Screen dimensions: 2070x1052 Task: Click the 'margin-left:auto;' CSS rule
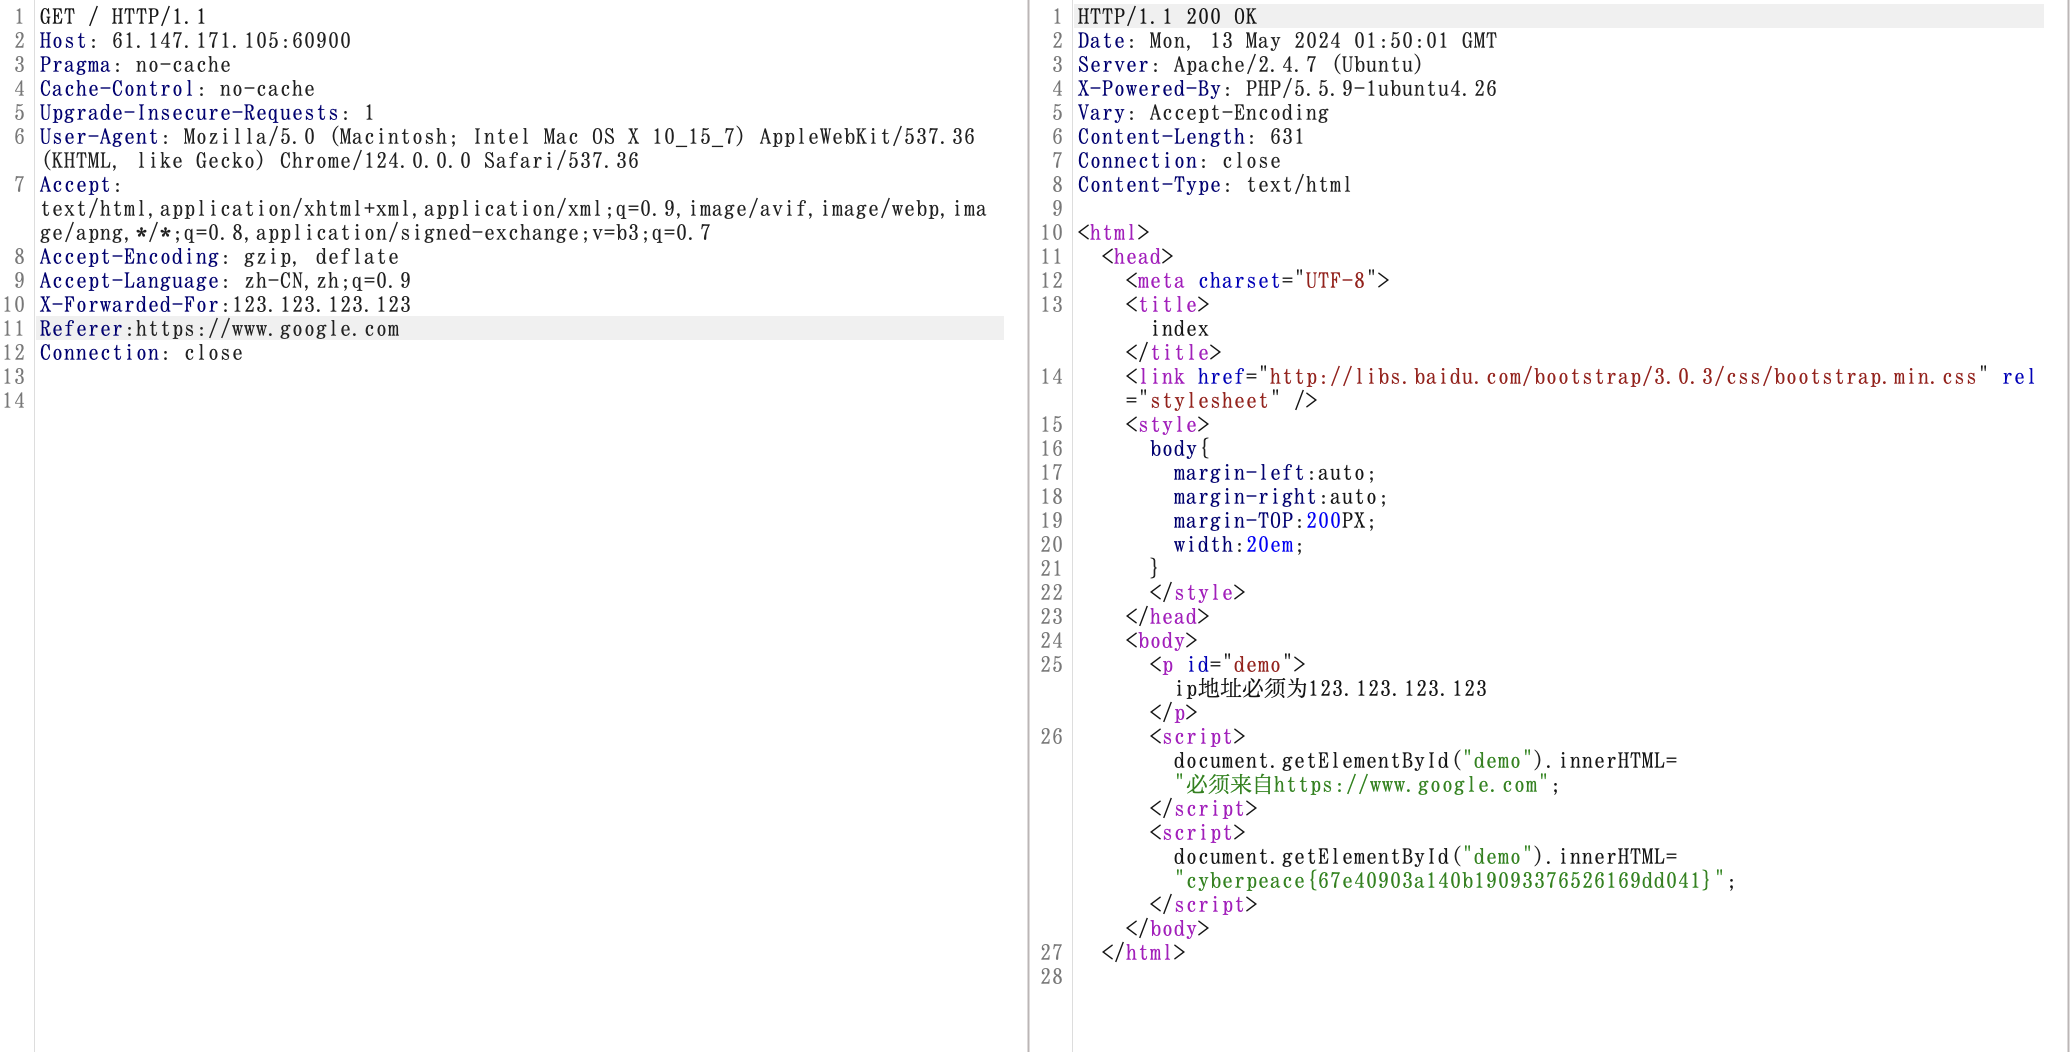click(1275, 473)
